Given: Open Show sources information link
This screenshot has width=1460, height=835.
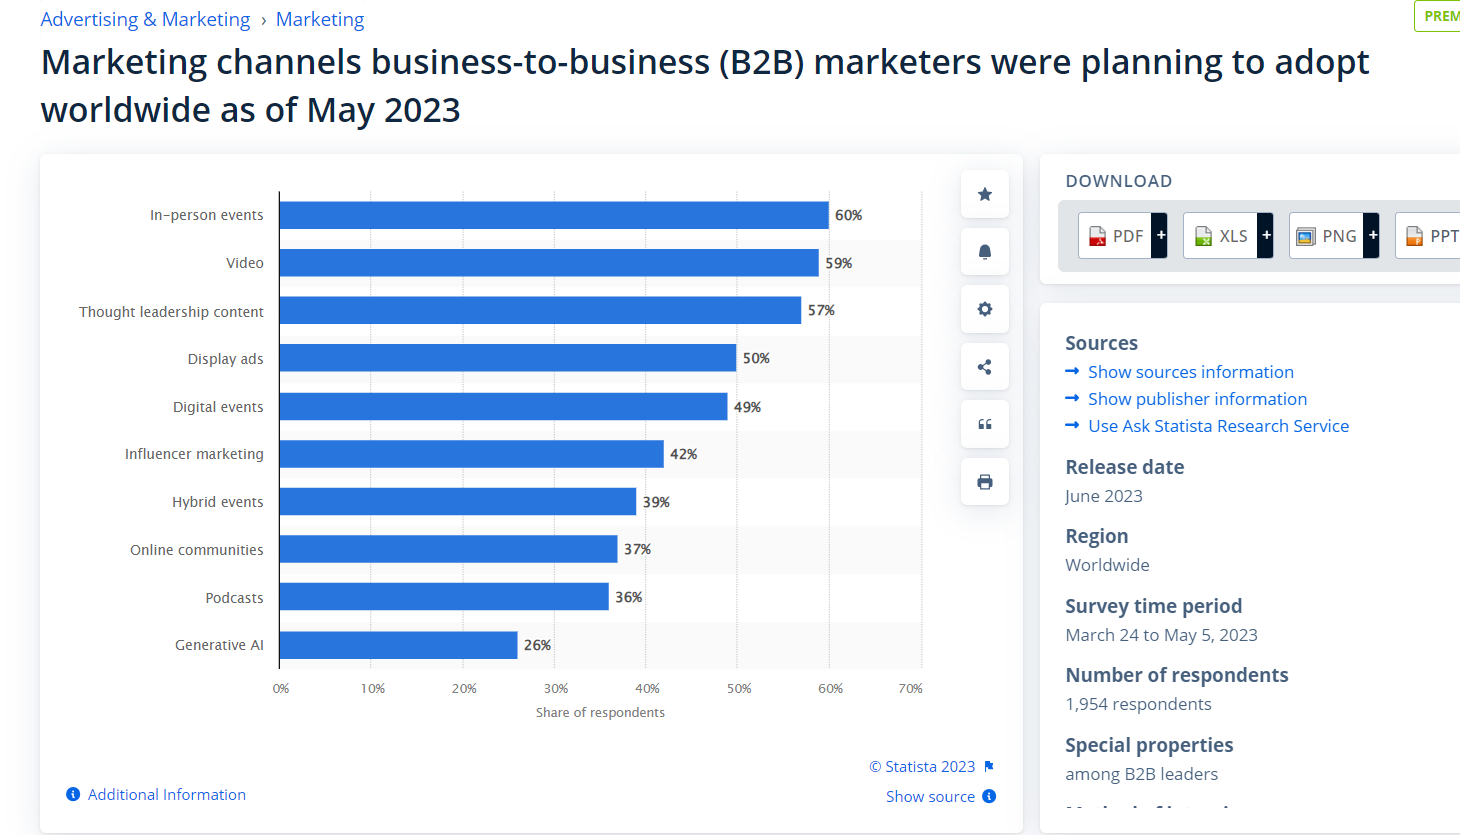Looking at the screenshot, I should pyautogui.click(x=1190, y=372).
